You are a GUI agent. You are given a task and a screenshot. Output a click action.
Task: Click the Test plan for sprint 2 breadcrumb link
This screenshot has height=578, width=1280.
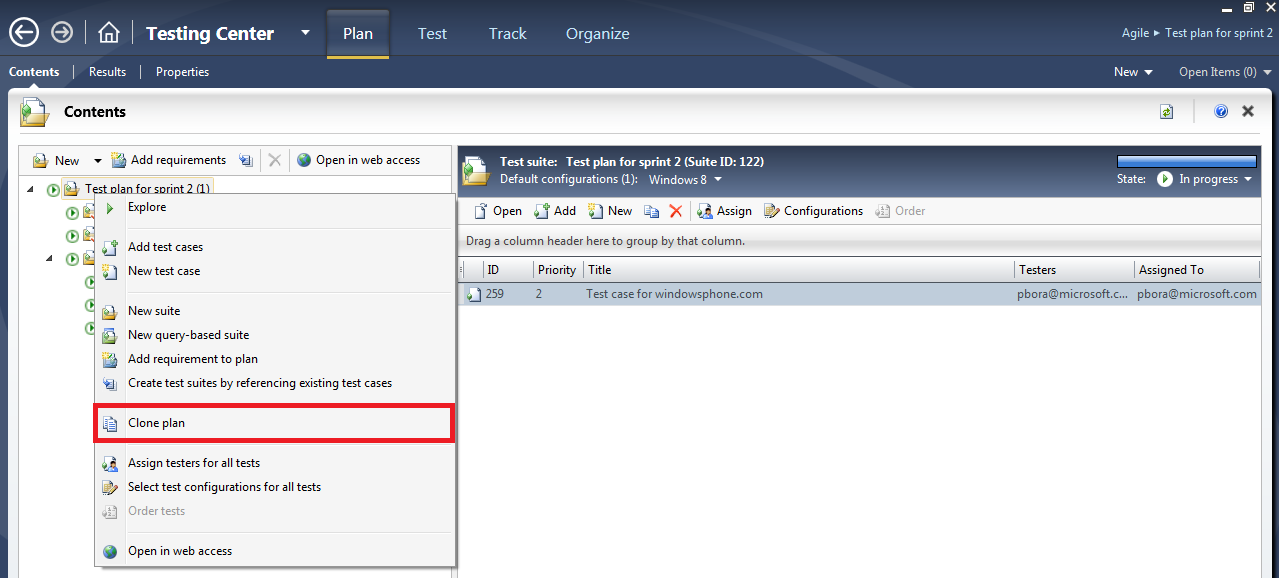coord(1219,33)
